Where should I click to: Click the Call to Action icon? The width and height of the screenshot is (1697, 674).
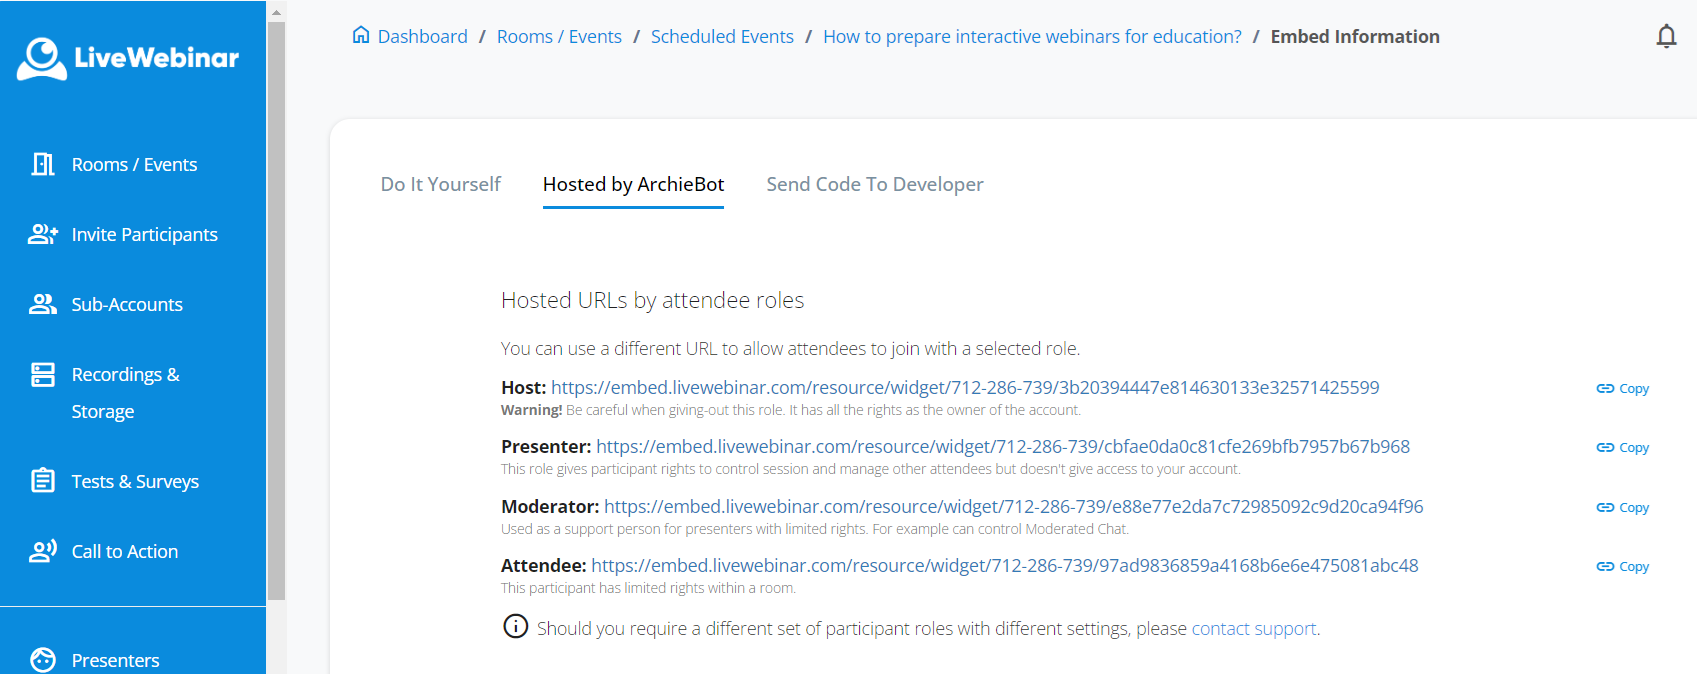click(x=43, y=551)
